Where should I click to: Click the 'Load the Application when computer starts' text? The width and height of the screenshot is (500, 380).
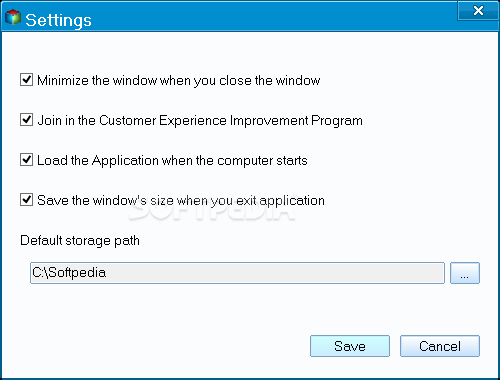[x=172, y=160]
